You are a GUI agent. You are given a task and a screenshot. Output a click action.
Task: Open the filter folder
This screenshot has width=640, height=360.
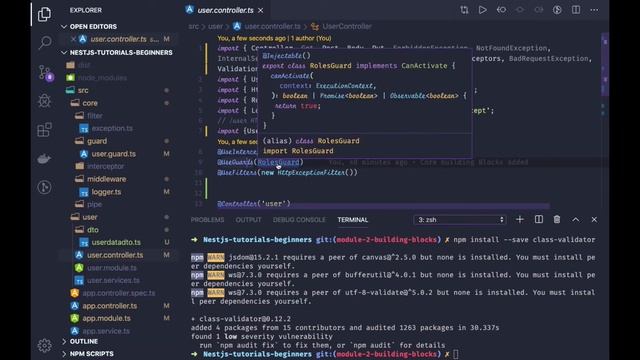tap(94, 116)
